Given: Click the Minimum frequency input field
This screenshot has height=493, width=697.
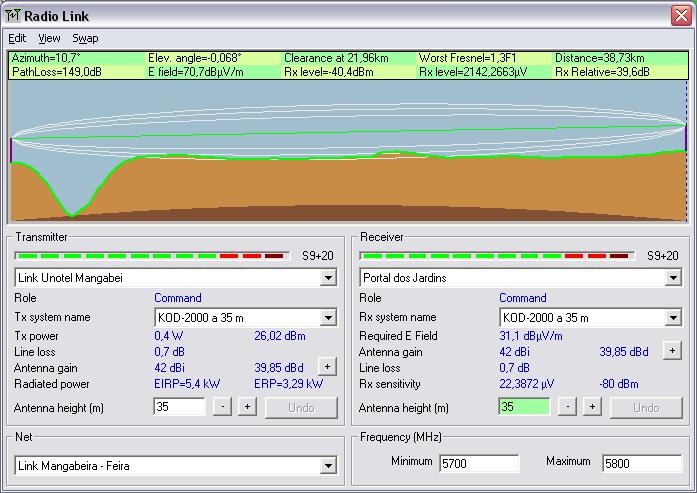Looking at the screenshot, I should coord(479,463).
